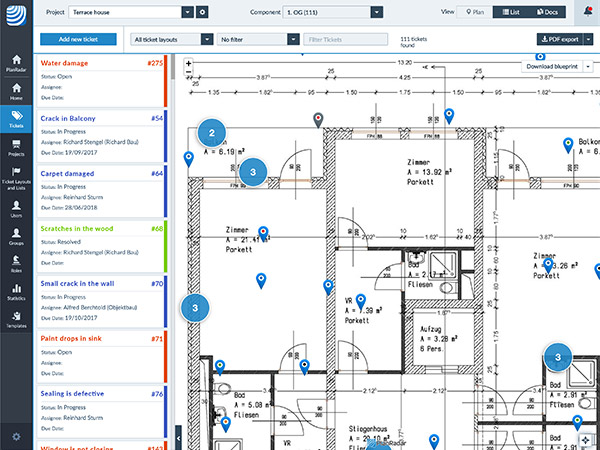Click Add new ticket button
The width and height of the screenshot is (600, 450).
click(77, 39)
